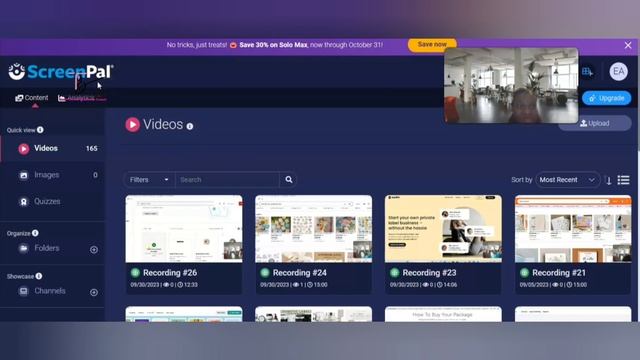Open the Analytics tab
The height and width of the screenshot is (360, 640).
coord(77,98)
